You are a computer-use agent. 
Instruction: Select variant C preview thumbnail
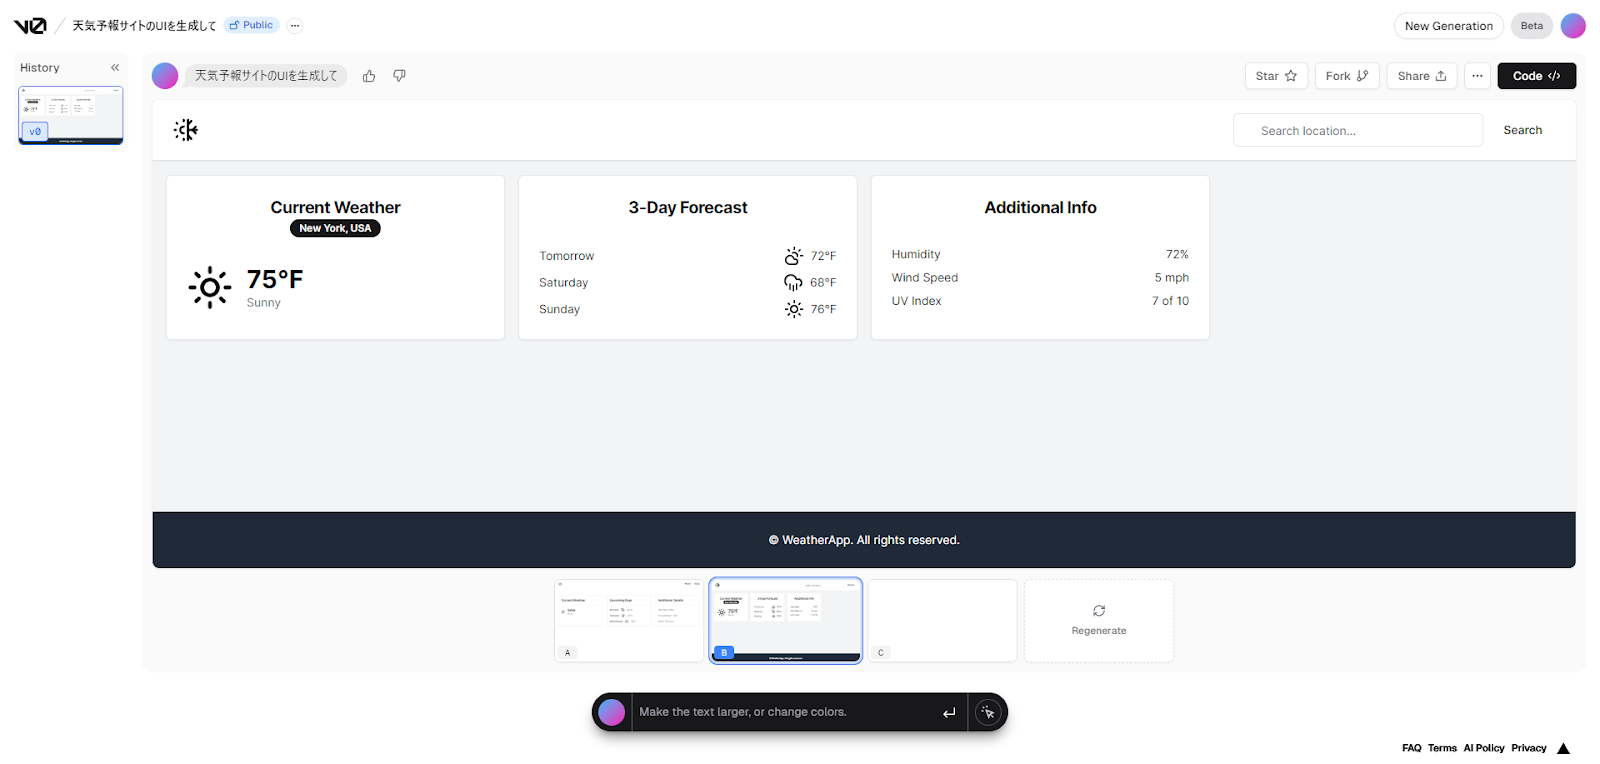tap(942, 620)
